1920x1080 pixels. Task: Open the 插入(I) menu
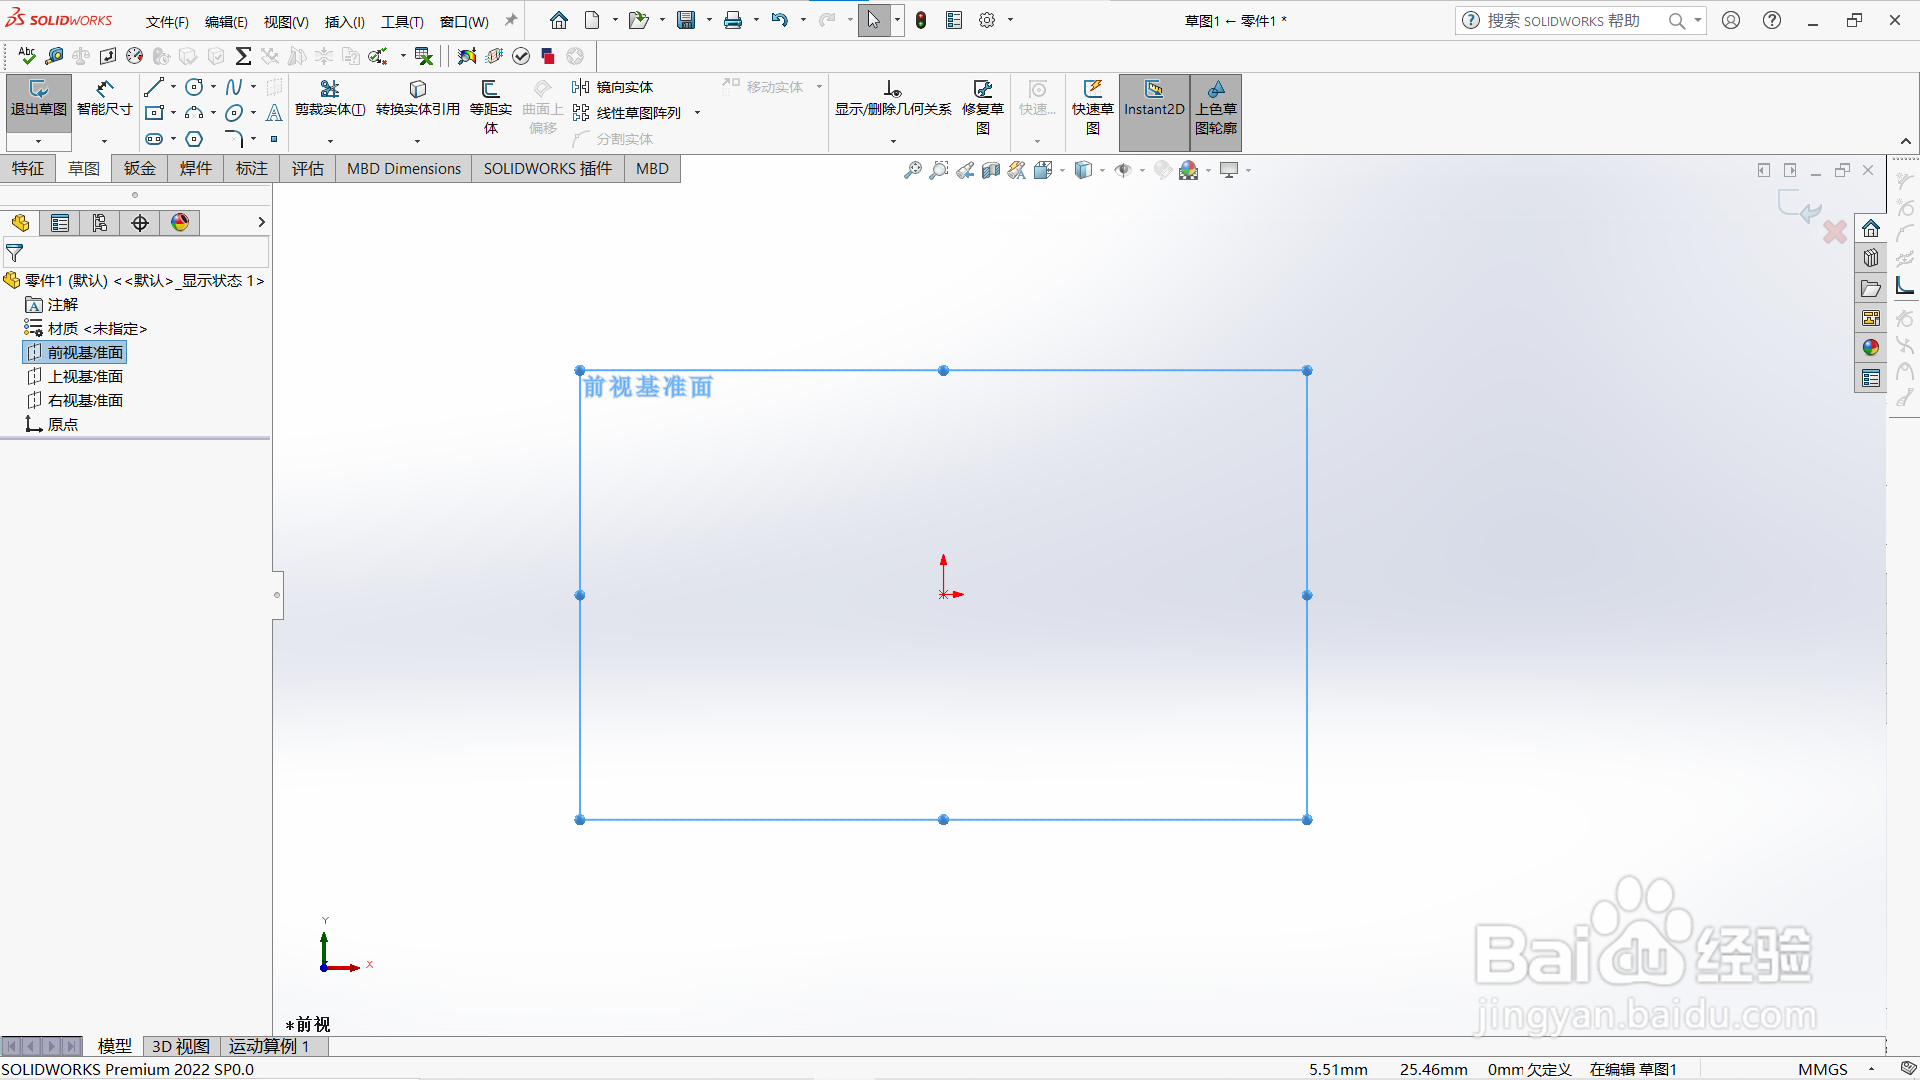(345, 21)
